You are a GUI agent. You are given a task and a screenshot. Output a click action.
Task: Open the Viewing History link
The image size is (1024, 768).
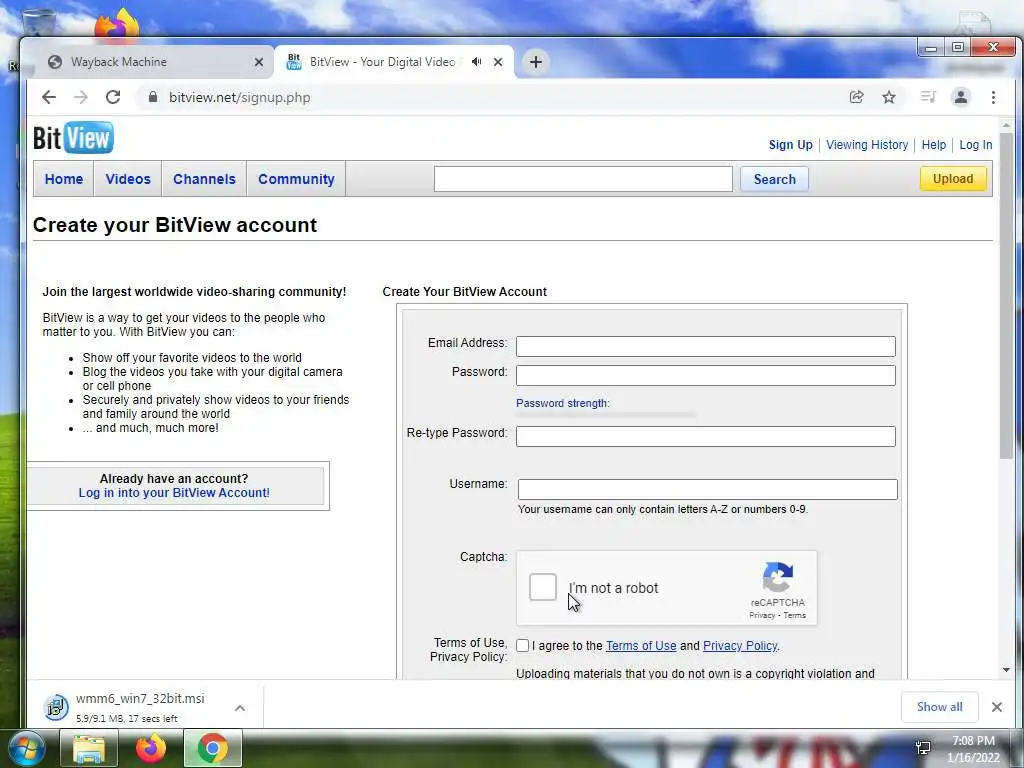[x=867, y=145]
